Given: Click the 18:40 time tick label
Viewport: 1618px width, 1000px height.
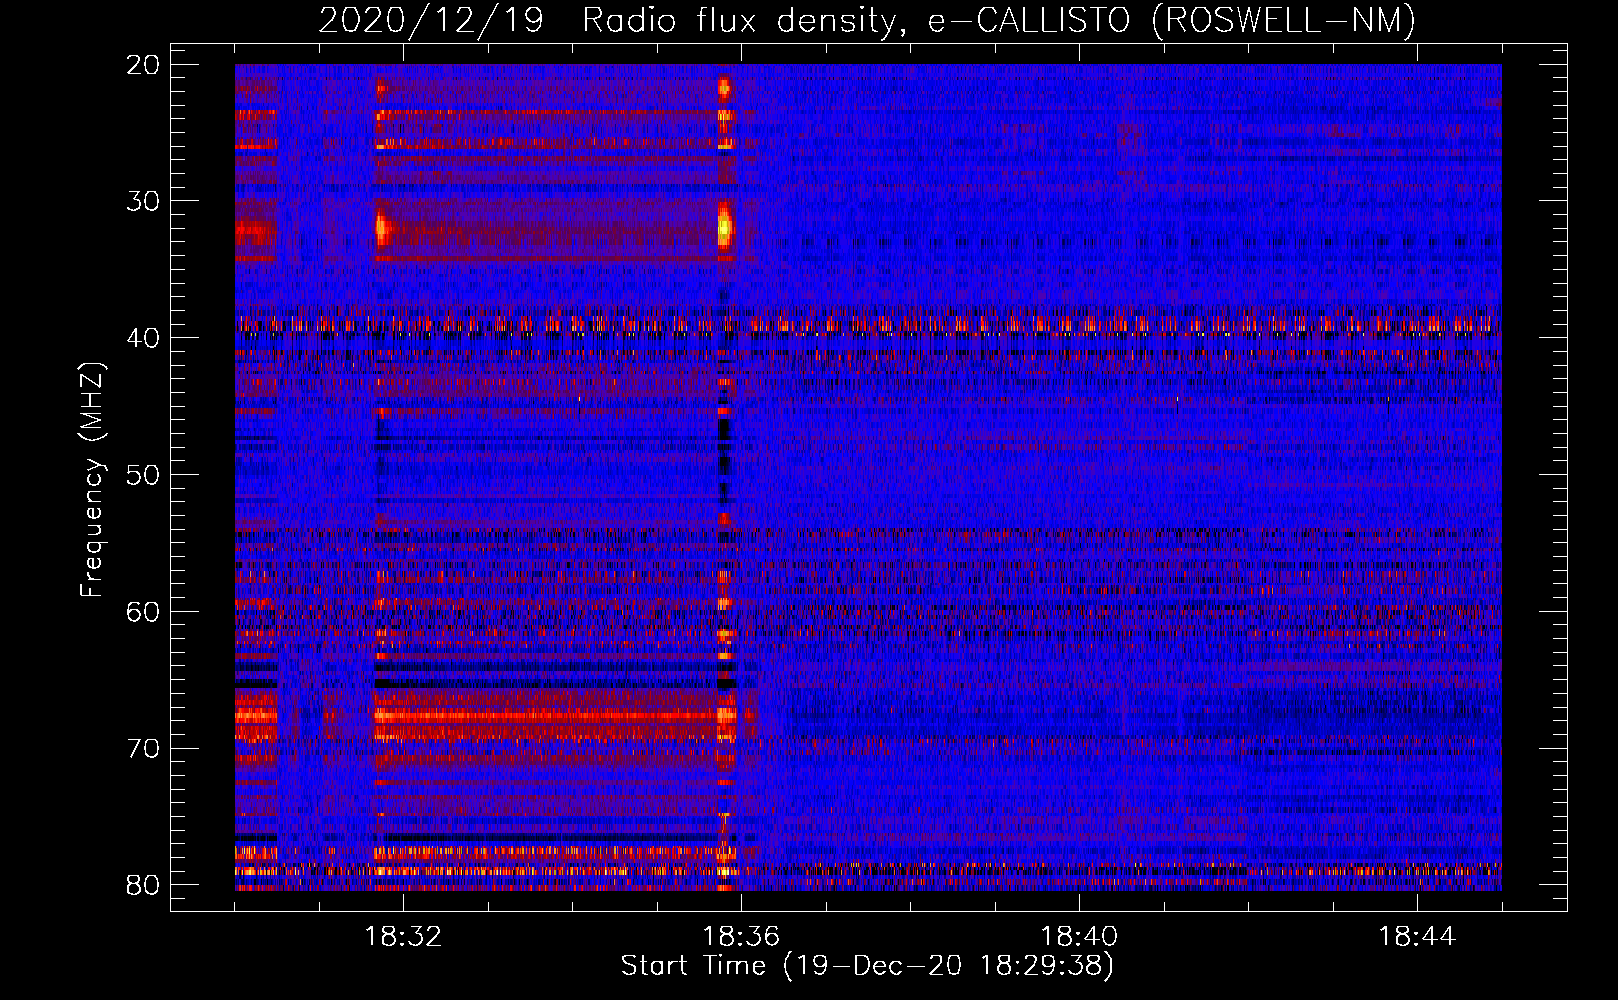Looking at the screenshot, I should (1079, 937).
